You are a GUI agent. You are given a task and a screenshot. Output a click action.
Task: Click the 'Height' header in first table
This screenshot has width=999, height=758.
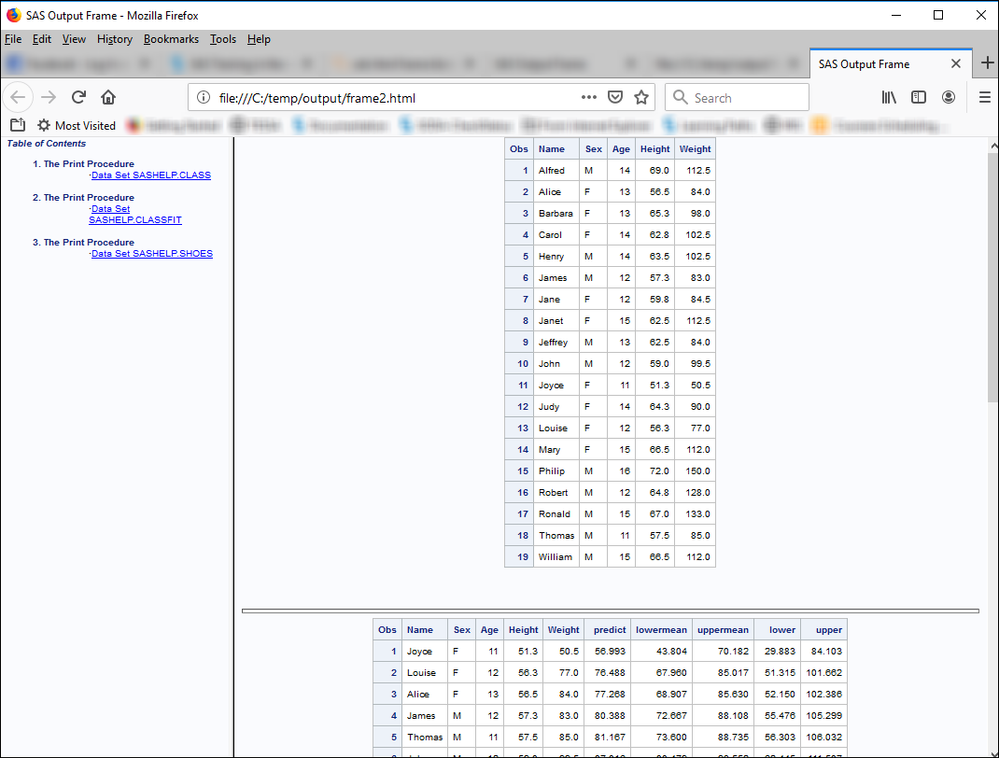click(x=655, y=148)
